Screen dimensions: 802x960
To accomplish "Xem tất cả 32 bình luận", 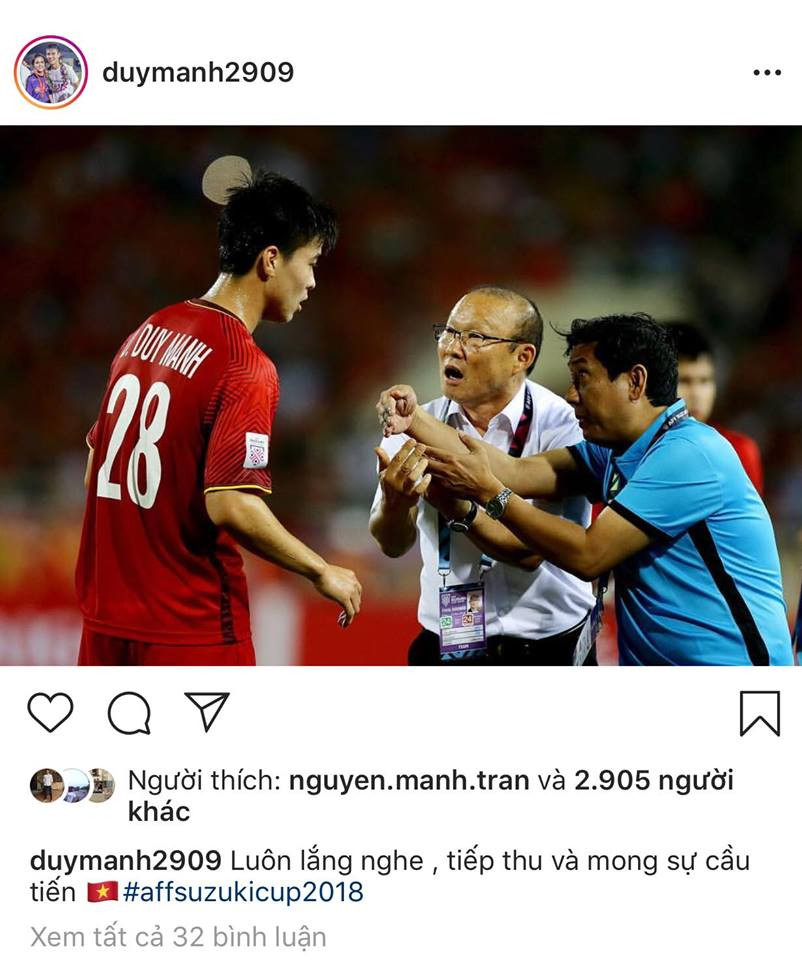I will tap(178, 937).
